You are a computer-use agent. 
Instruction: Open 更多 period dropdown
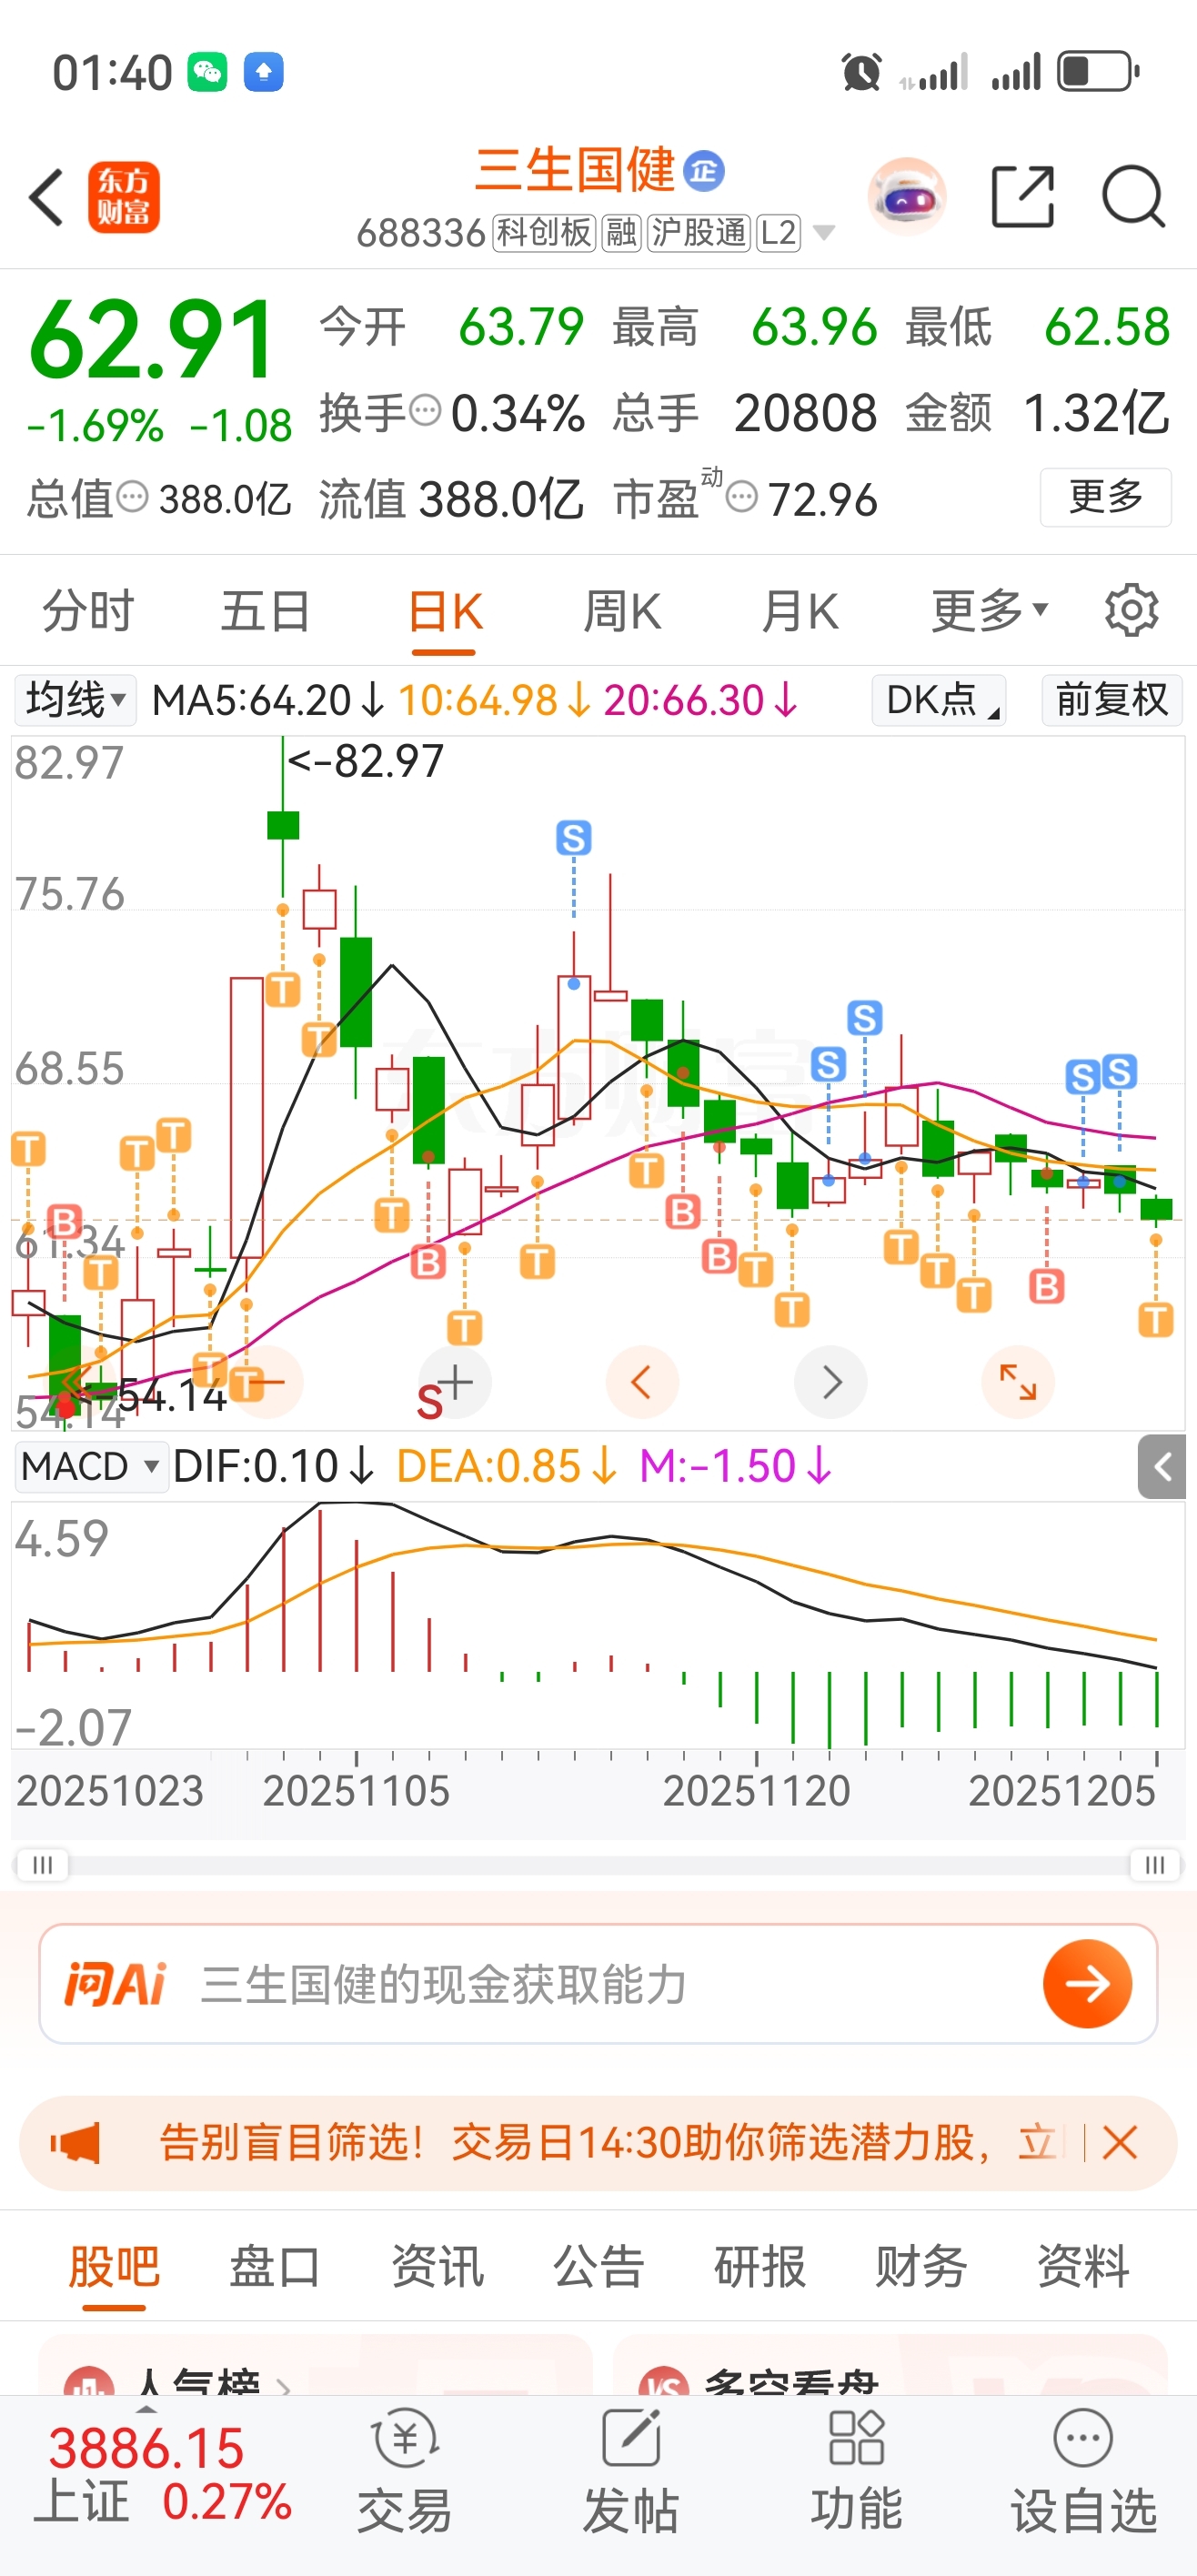(989, 610)
